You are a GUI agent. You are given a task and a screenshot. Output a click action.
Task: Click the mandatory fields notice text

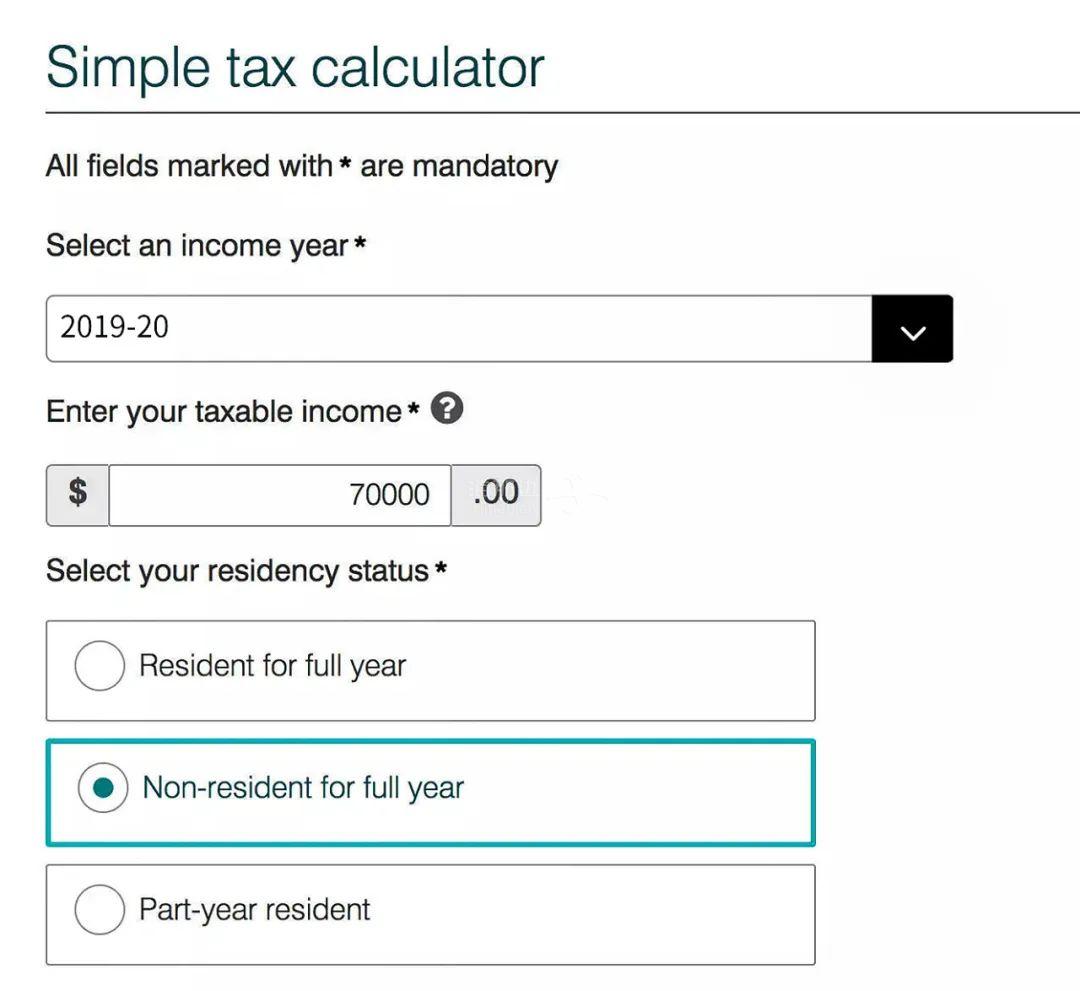[302, 167]
